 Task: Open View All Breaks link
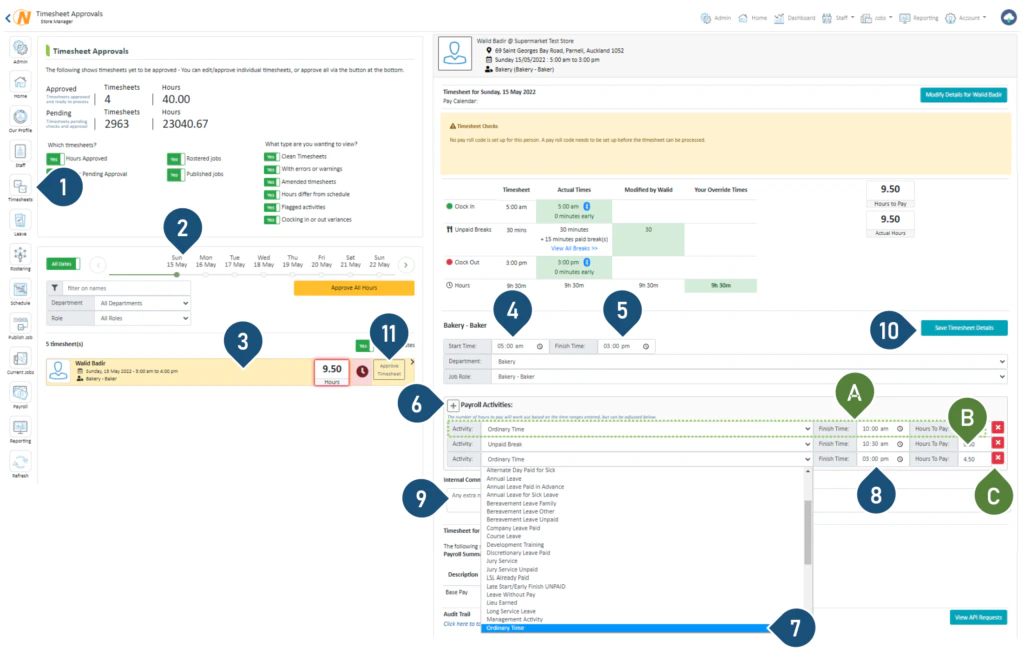point(574,248)
